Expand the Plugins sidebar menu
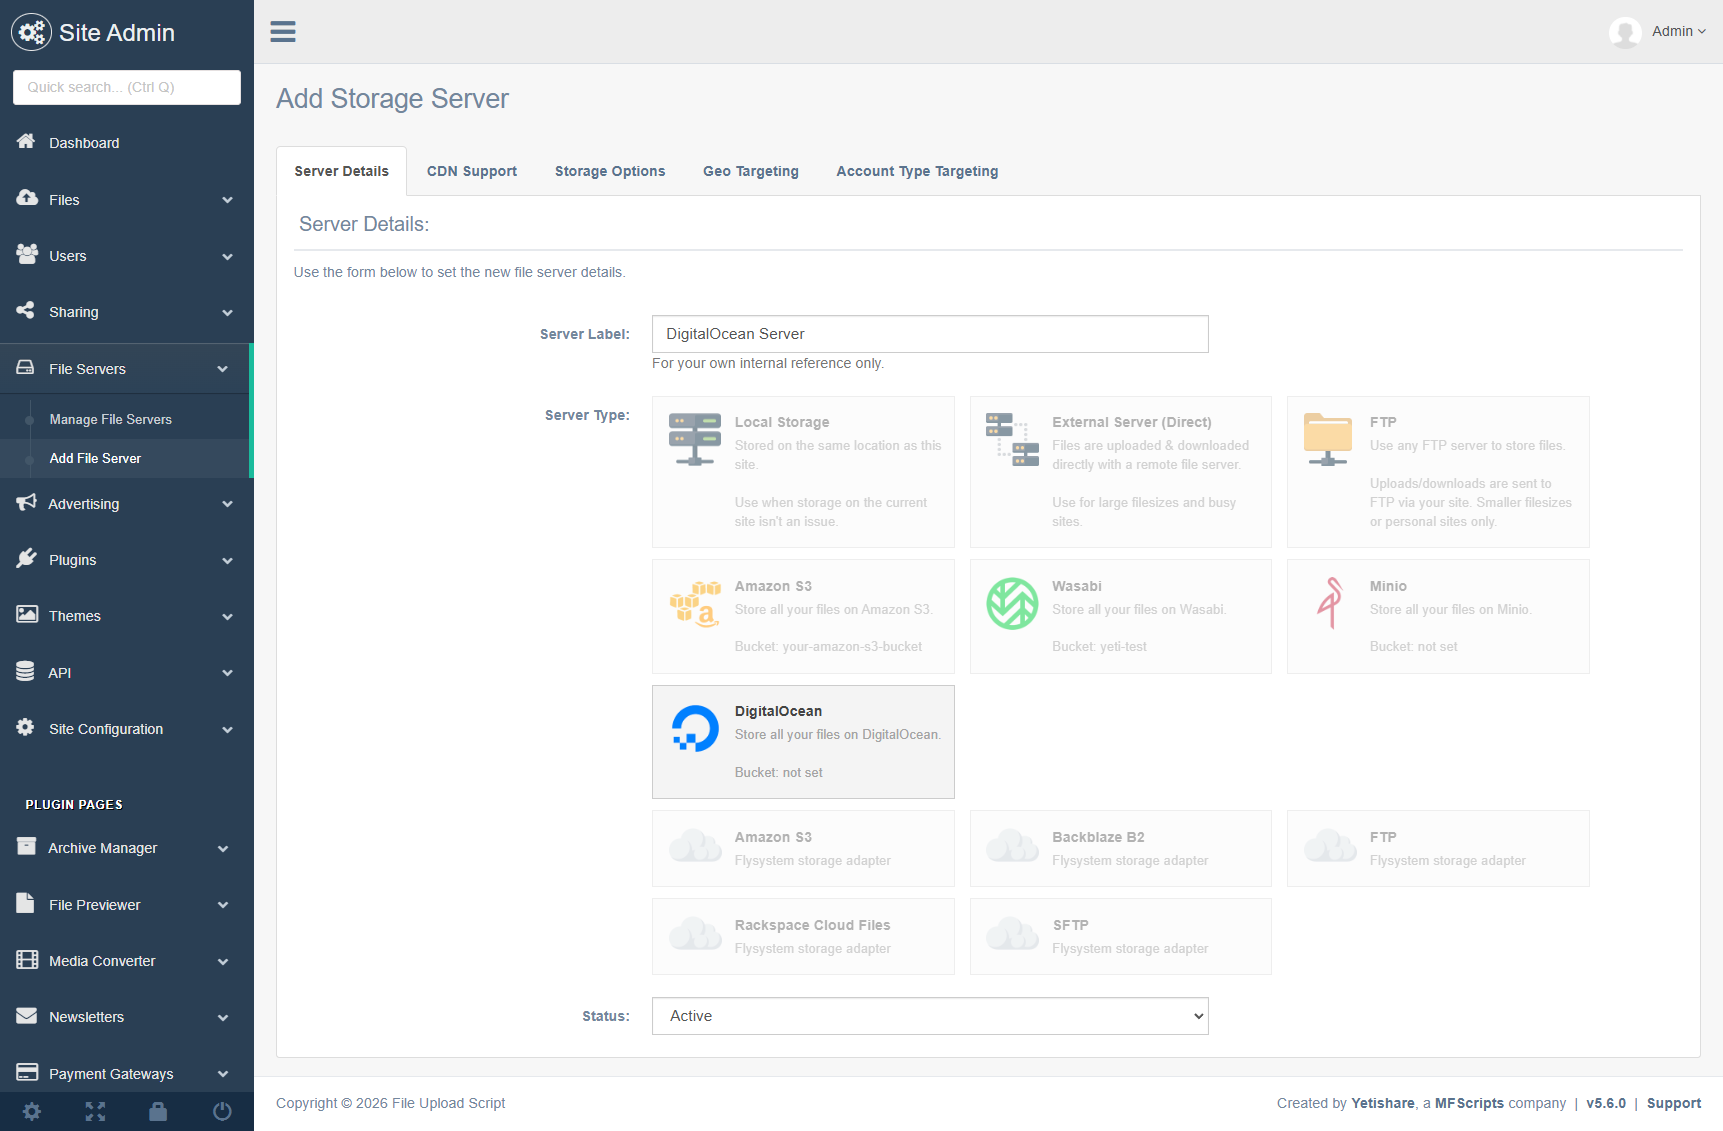The image size is (1723, 1131). (126, 560)
